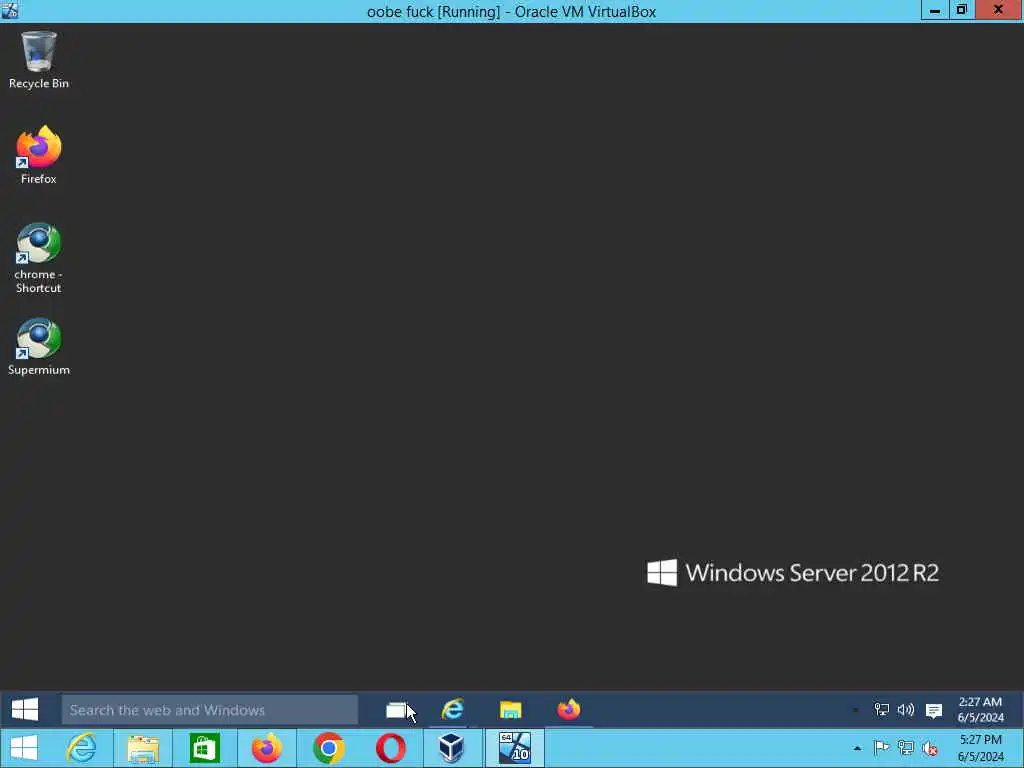
Task: Show host clock 5:27 PM calendar
Action: tap(980, 748)
